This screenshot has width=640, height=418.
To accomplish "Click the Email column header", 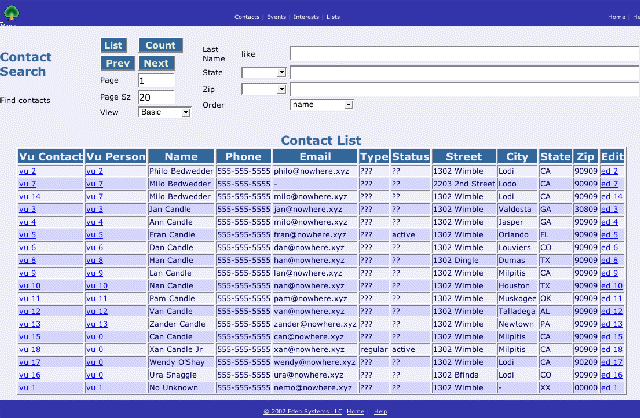I will click(x=316, y=156).
